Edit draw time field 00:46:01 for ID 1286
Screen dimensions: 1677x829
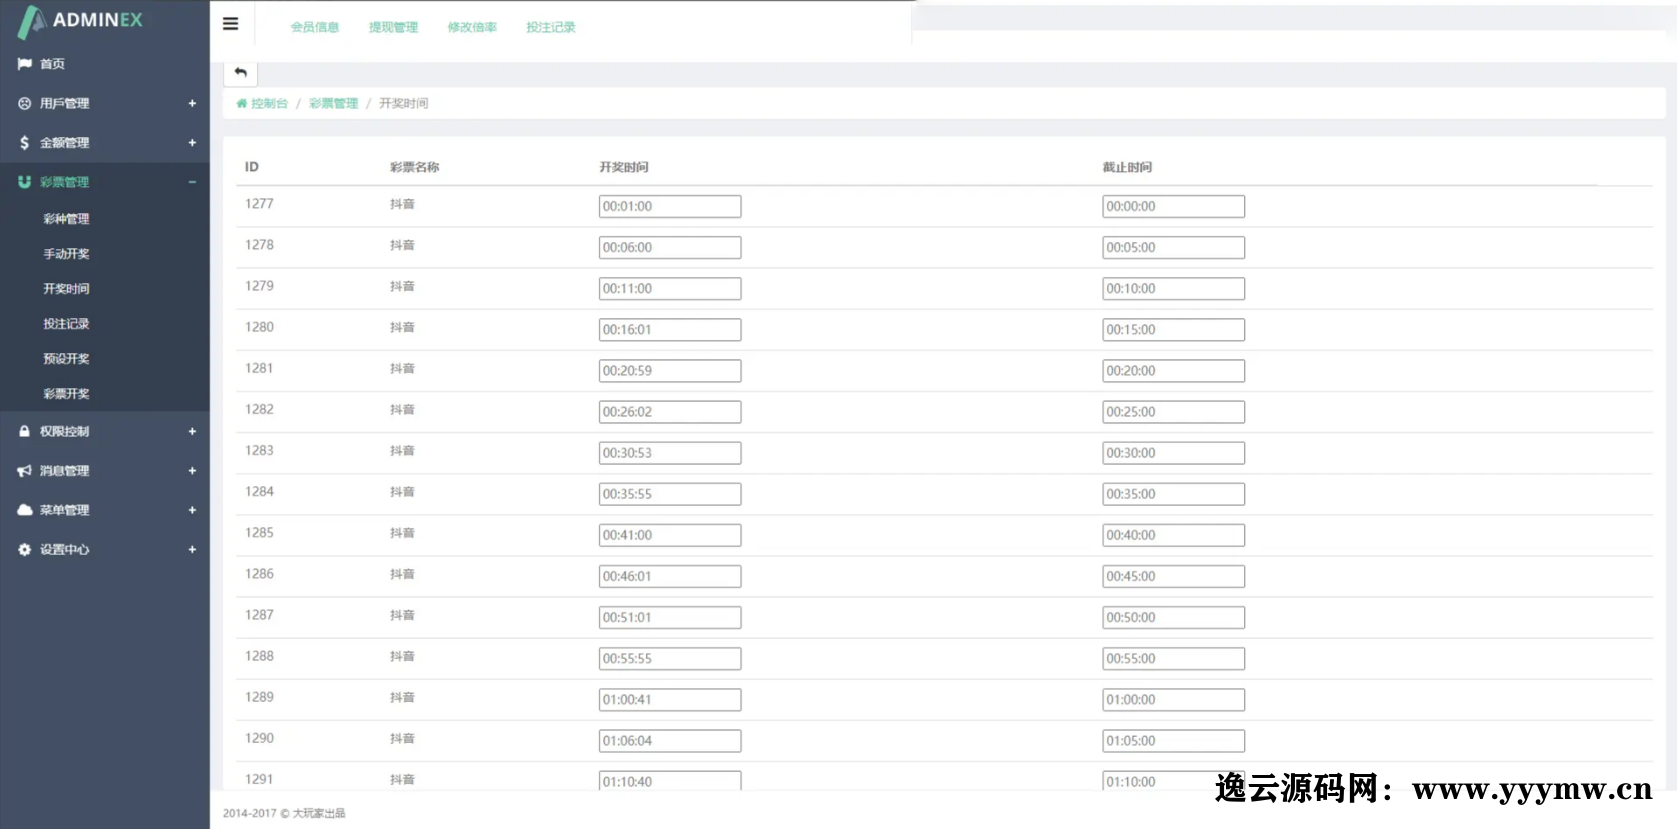pyautogui.click(x=670, y=576)
